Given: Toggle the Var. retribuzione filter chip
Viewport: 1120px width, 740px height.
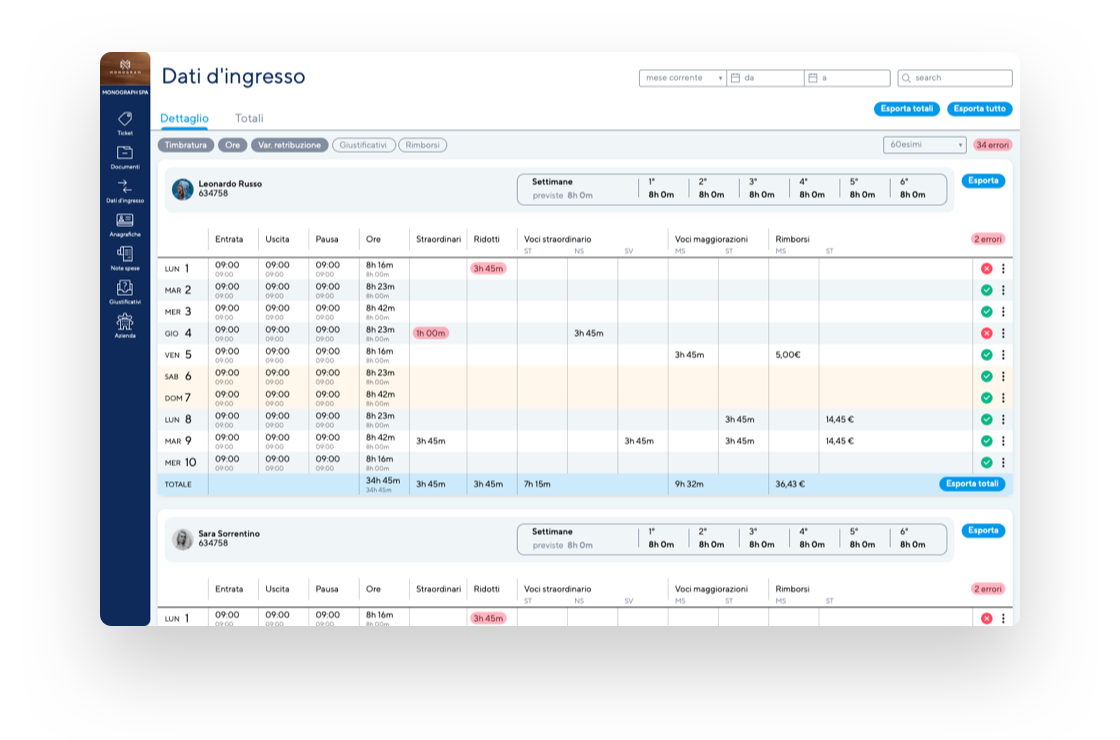Looking at the screenshot, I should pos(288,145).
